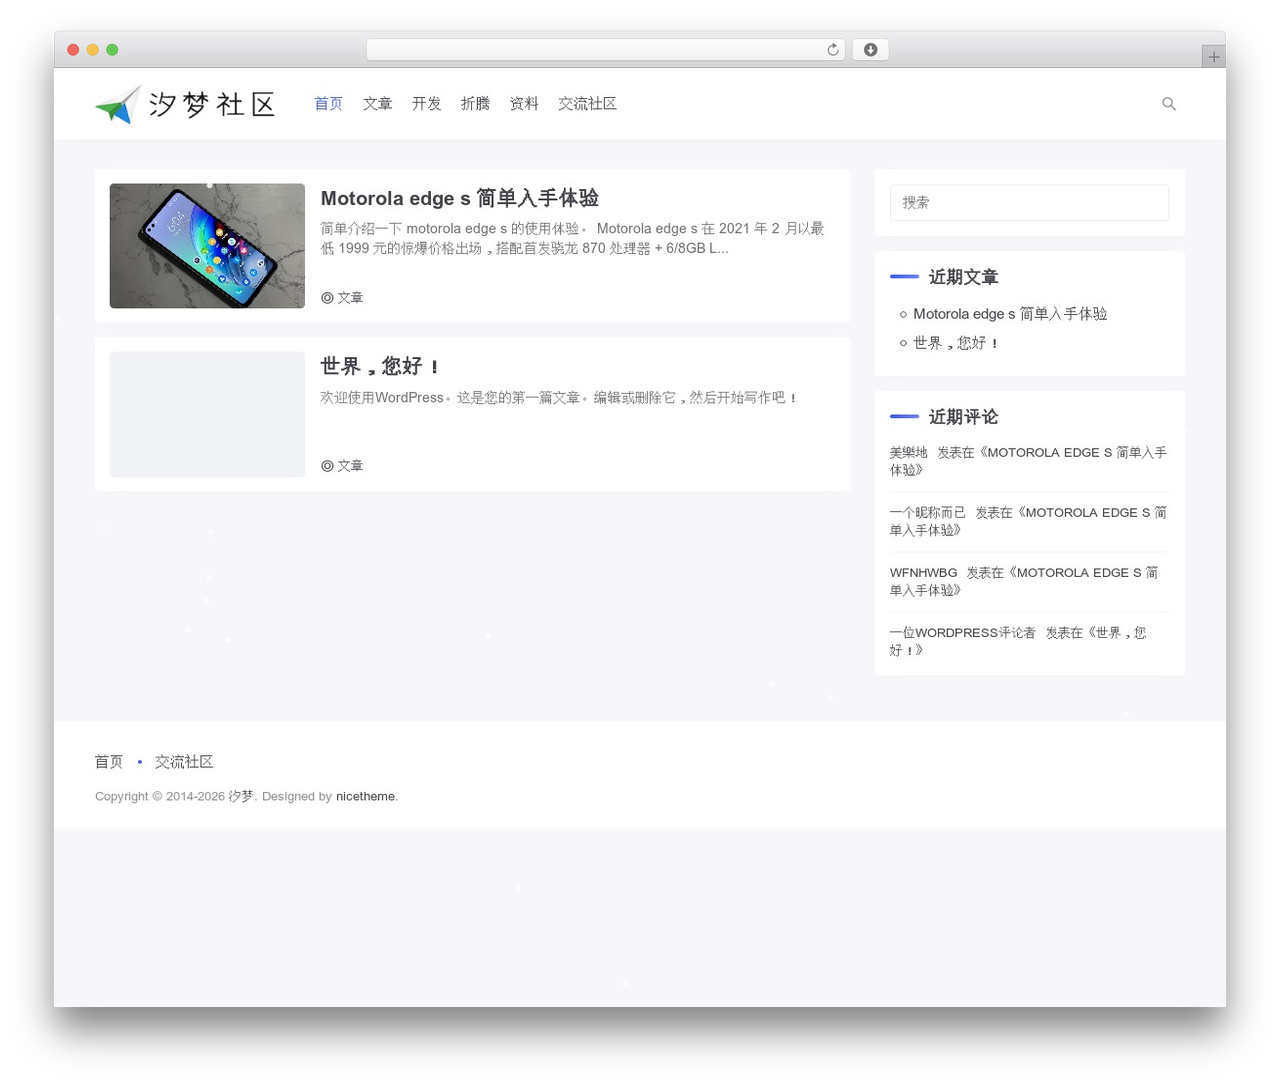
Task: Click the 近期评论 widget heading
Action: pyautogui.click(x=963, y=417)
